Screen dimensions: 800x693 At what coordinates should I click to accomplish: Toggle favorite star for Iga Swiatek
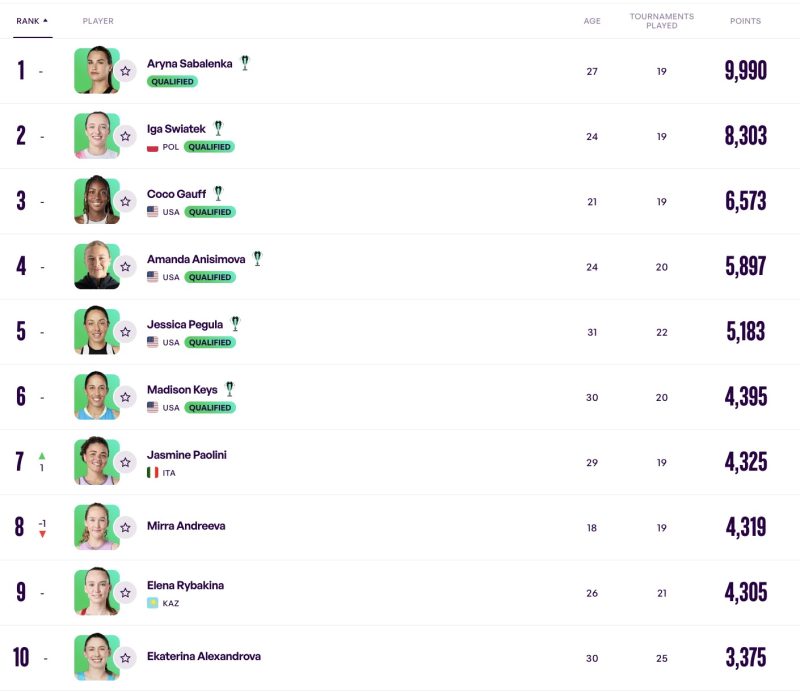click(125, 136)
